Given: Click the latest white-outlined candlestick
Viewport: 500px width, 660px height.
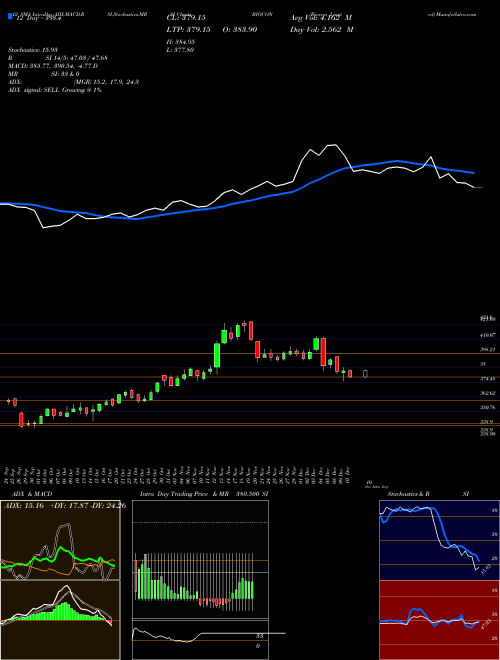Looking at the screenshot, I should click(365, 374).
